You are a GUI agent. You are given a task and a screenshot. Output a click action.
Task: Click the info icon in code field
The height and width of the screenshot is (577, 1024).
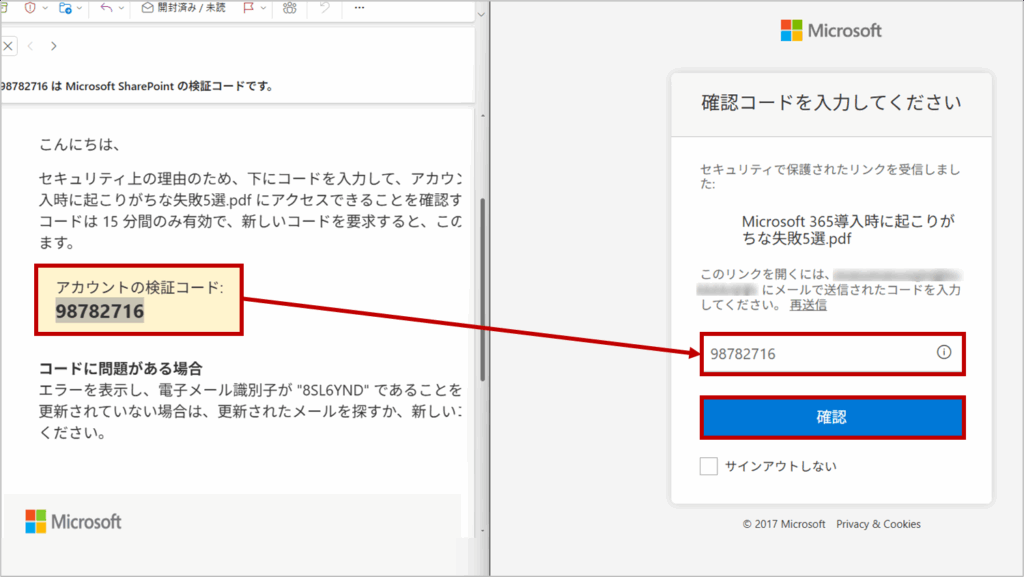944,352
